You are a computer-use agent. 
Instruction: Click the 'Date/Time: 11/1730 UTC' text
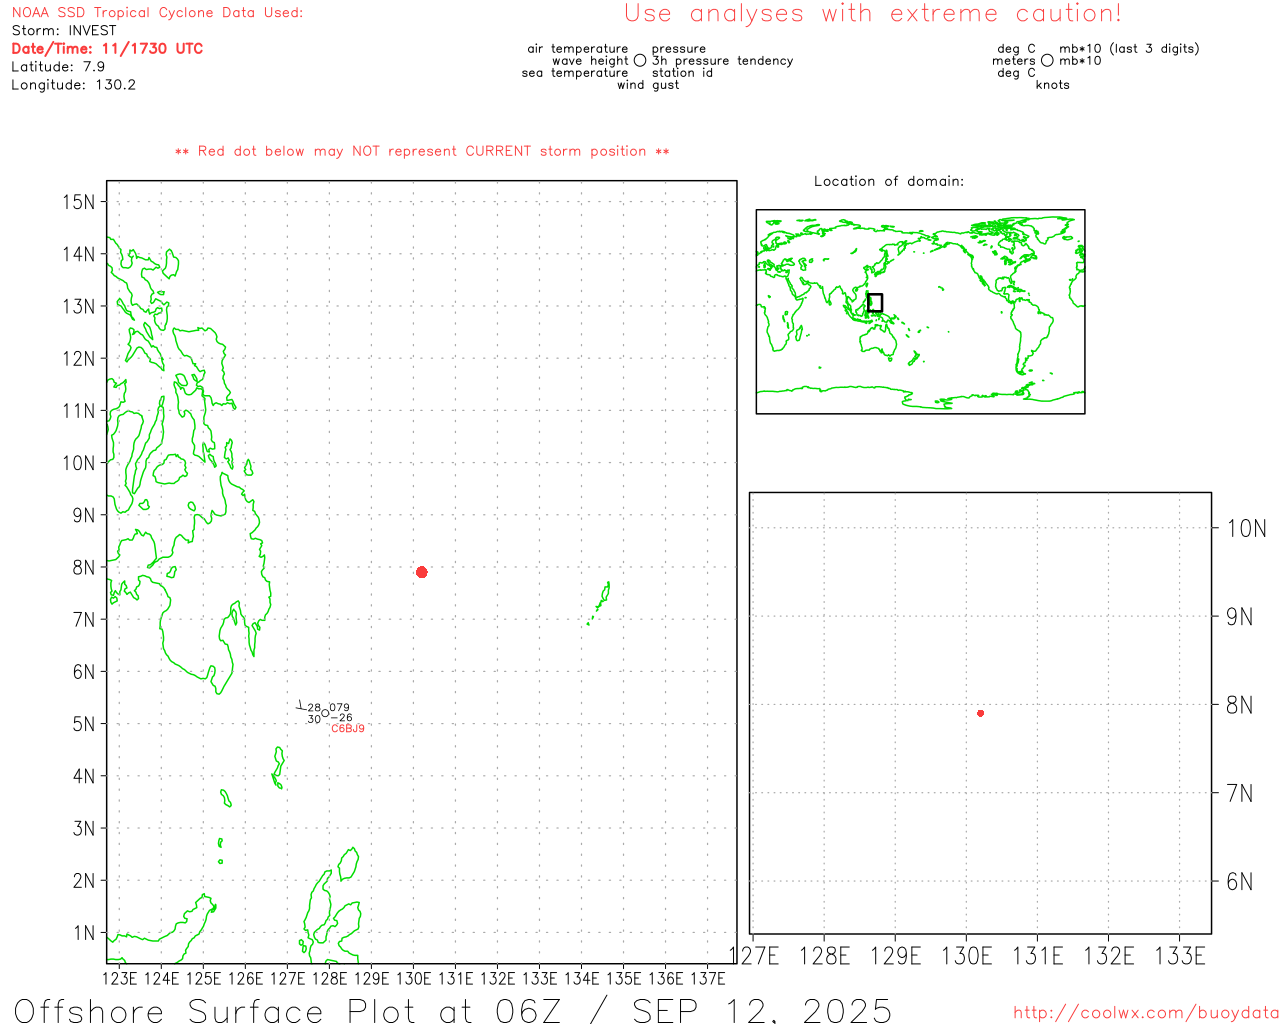(x=107, y=48)
